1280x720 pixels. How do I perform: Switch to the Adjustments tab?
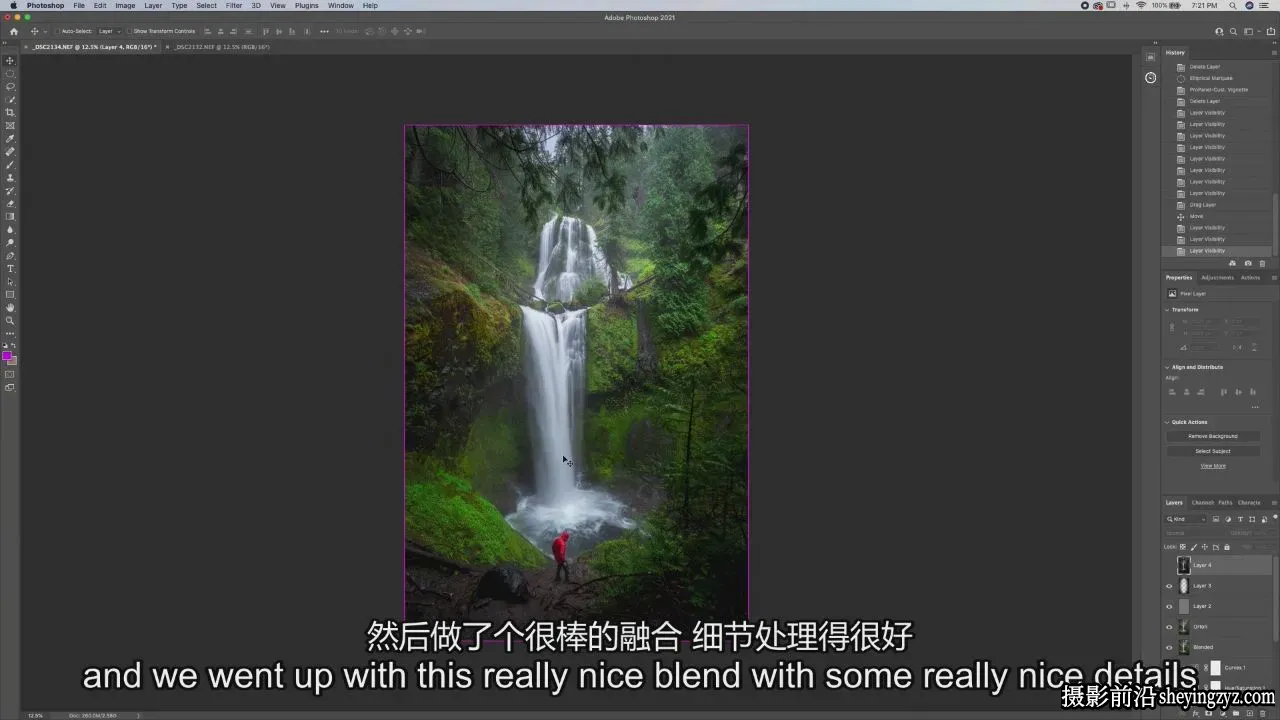(x=1217, y=278)
